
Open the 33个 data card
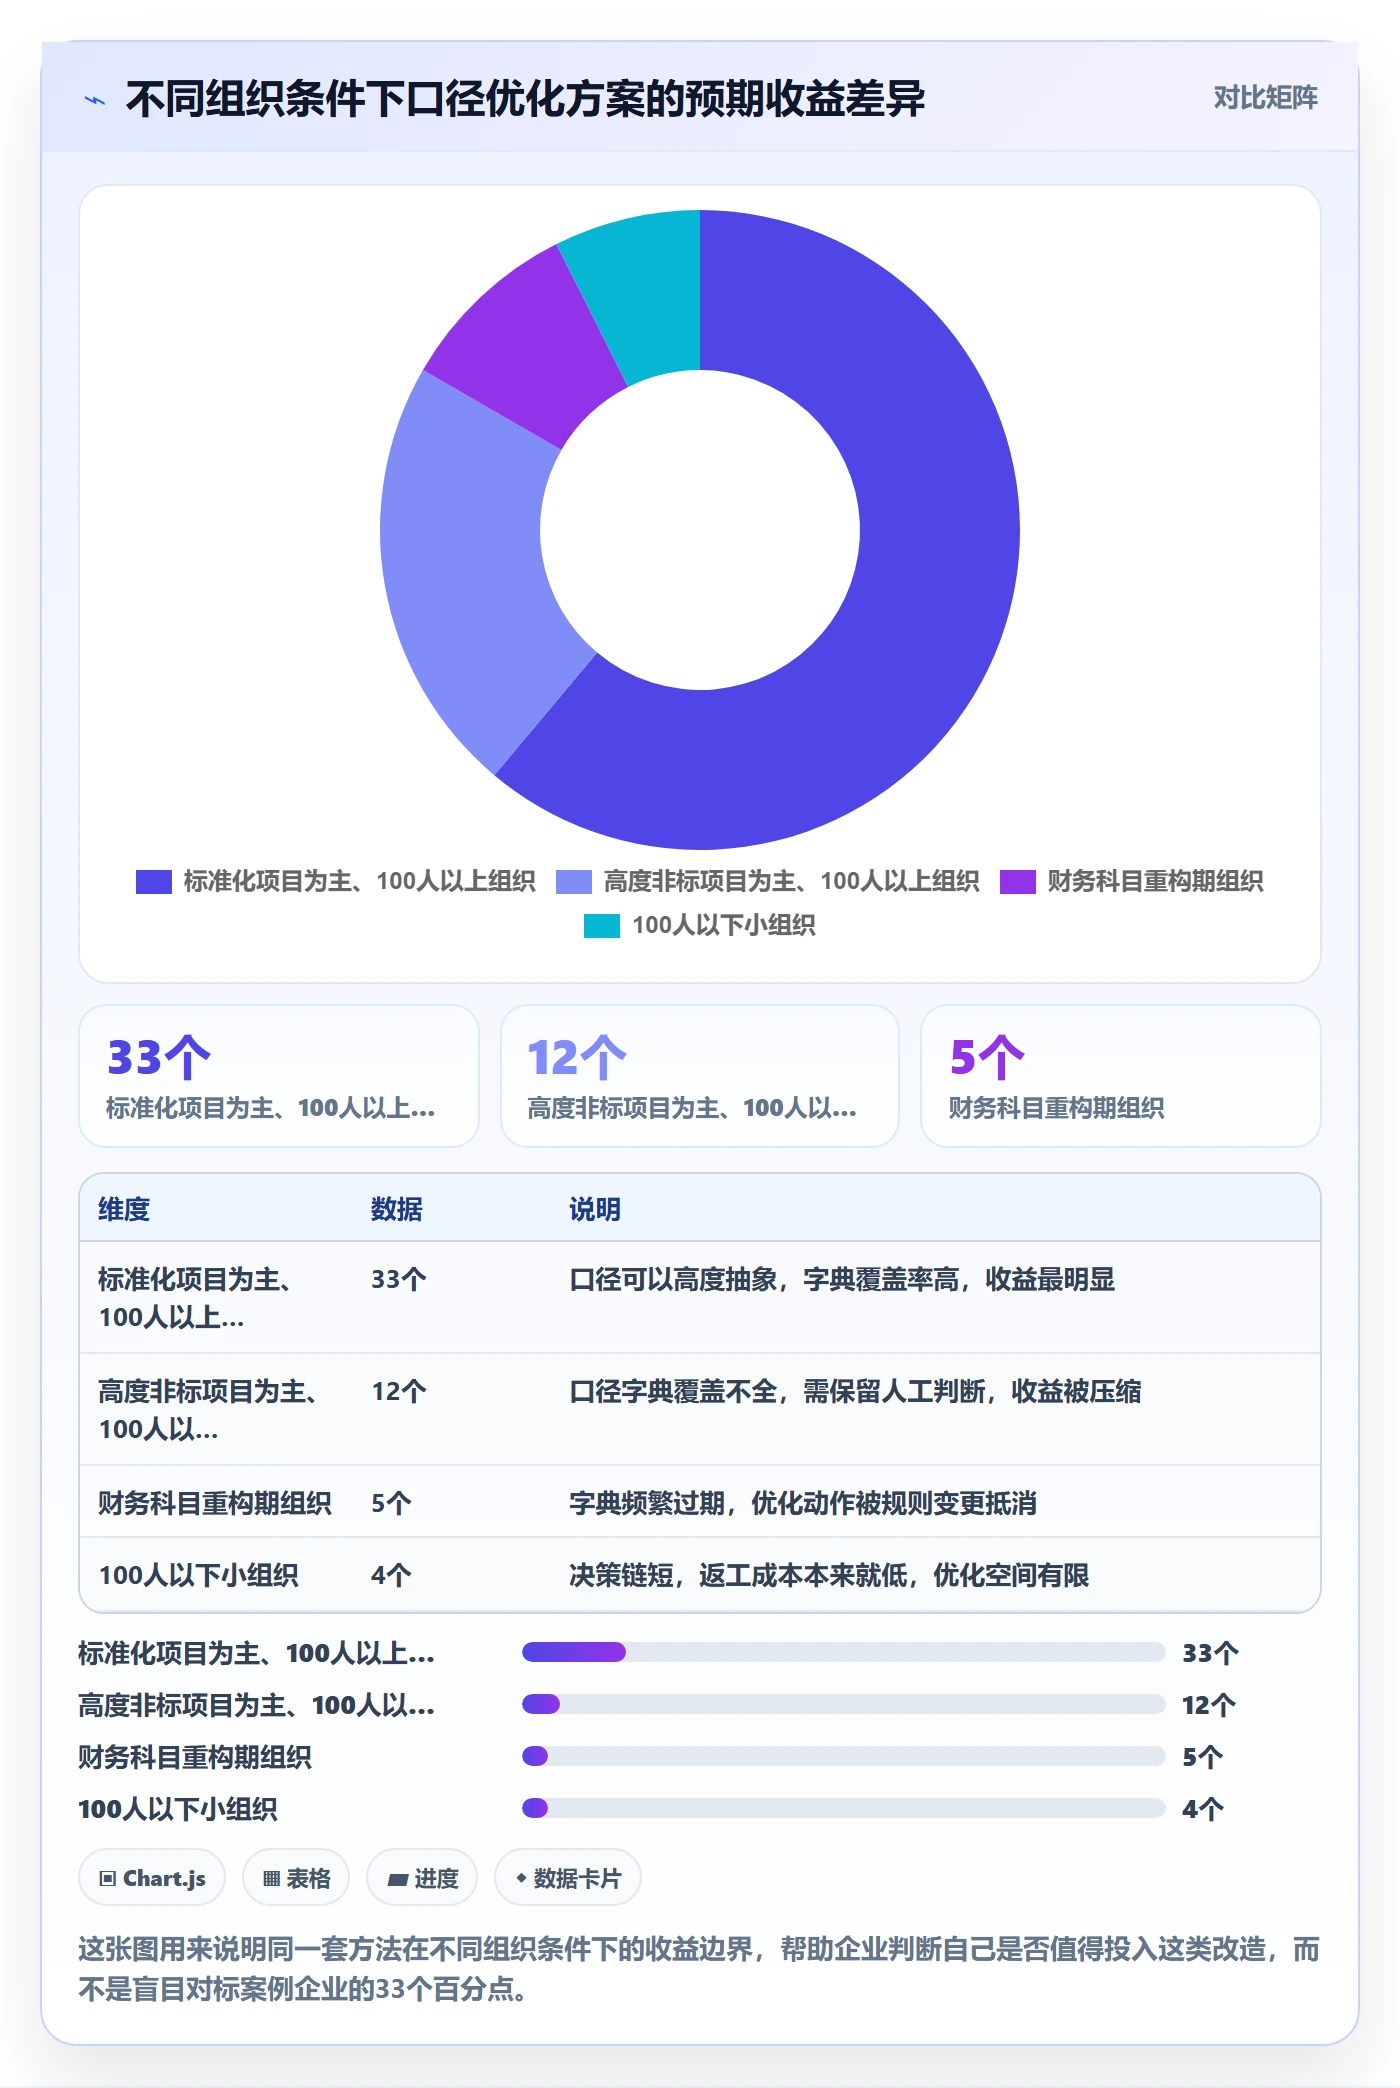[x=279, y=1076]
